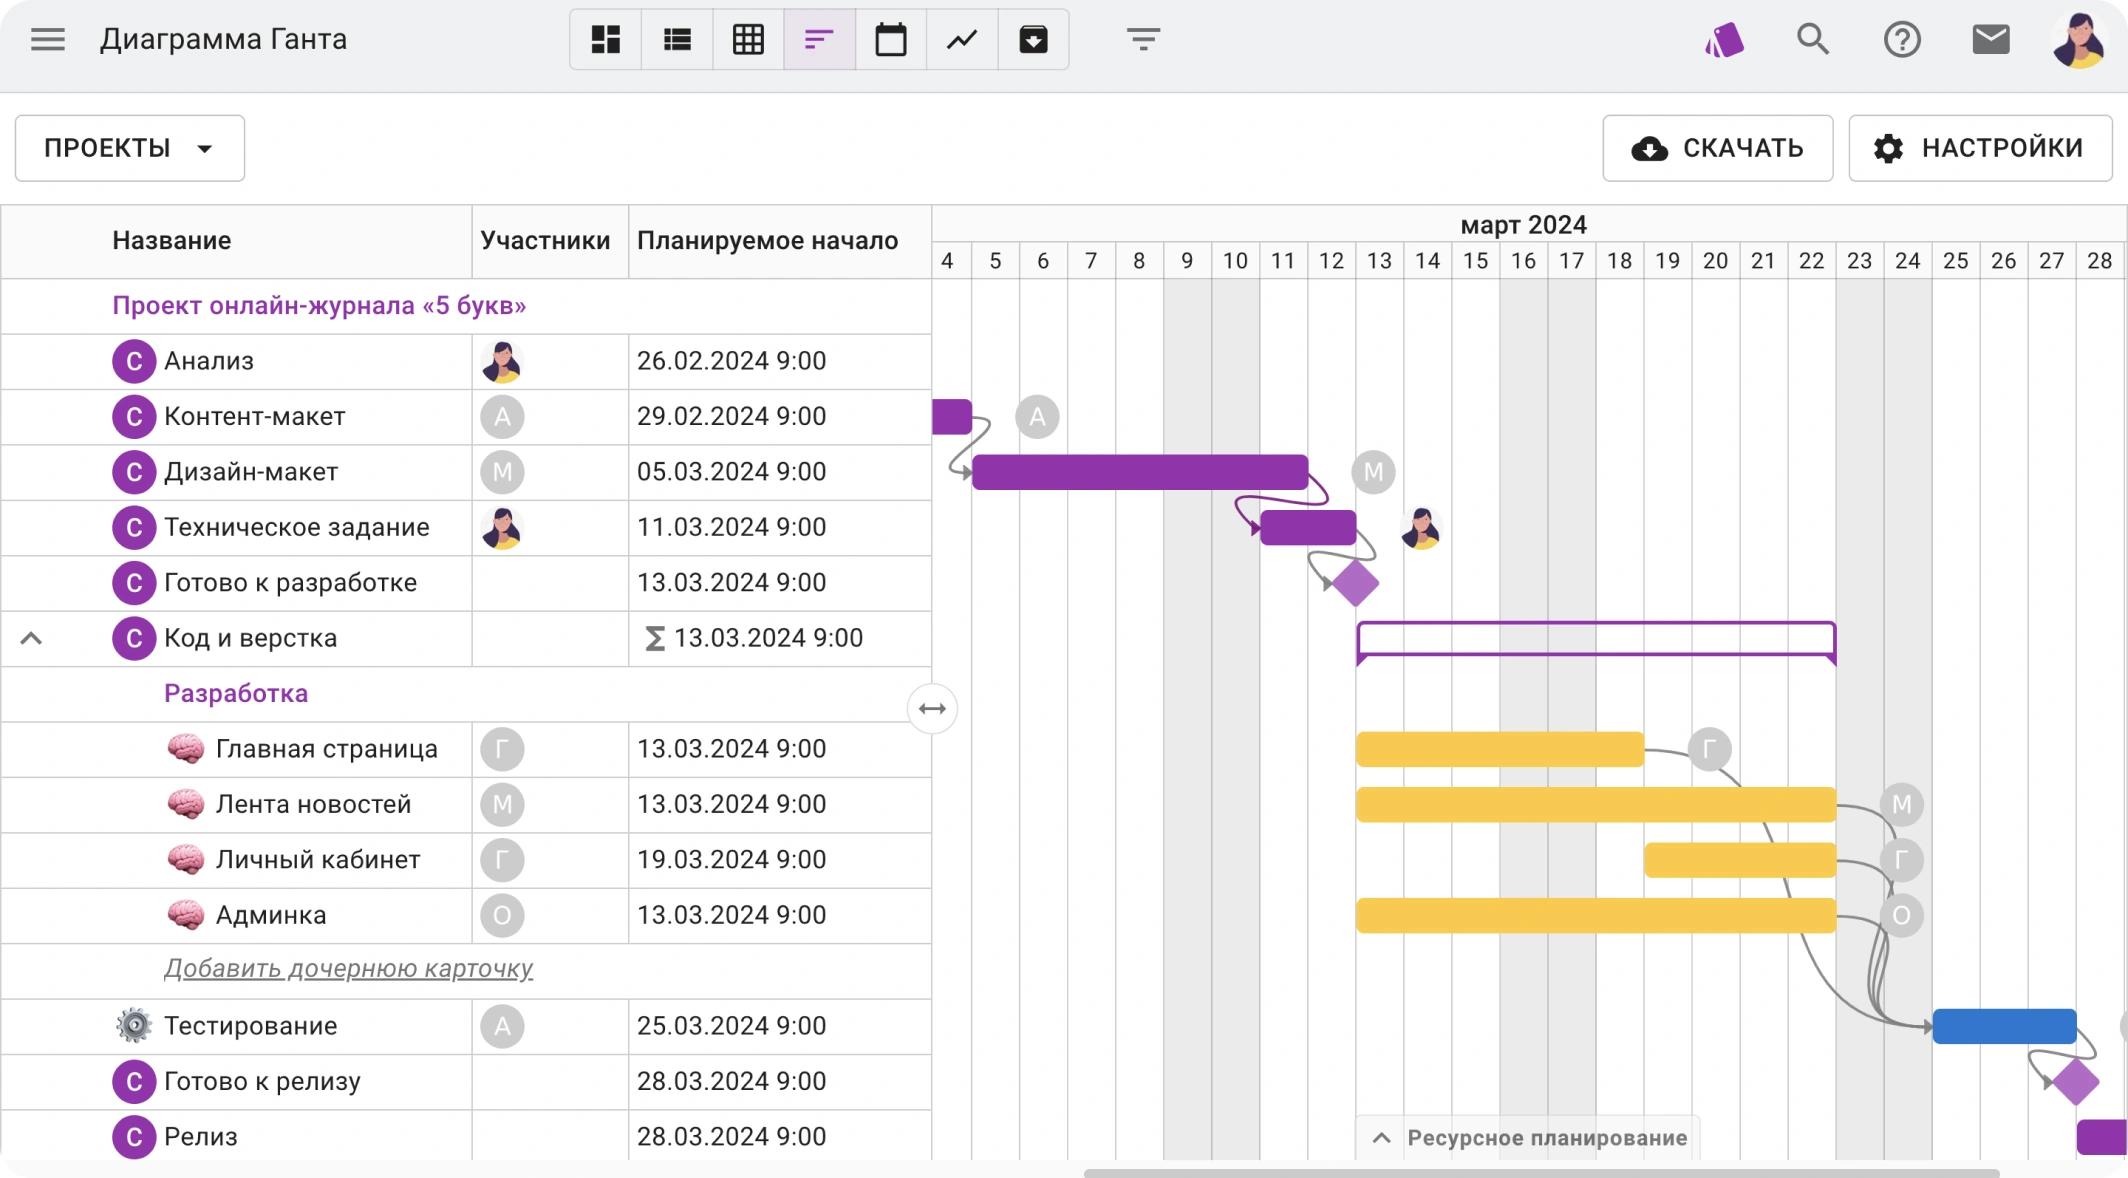Image resolution: width=2128 pixels, height=1178 pixels.
Task: Open the archive view icon
Action: [1033, 40]
